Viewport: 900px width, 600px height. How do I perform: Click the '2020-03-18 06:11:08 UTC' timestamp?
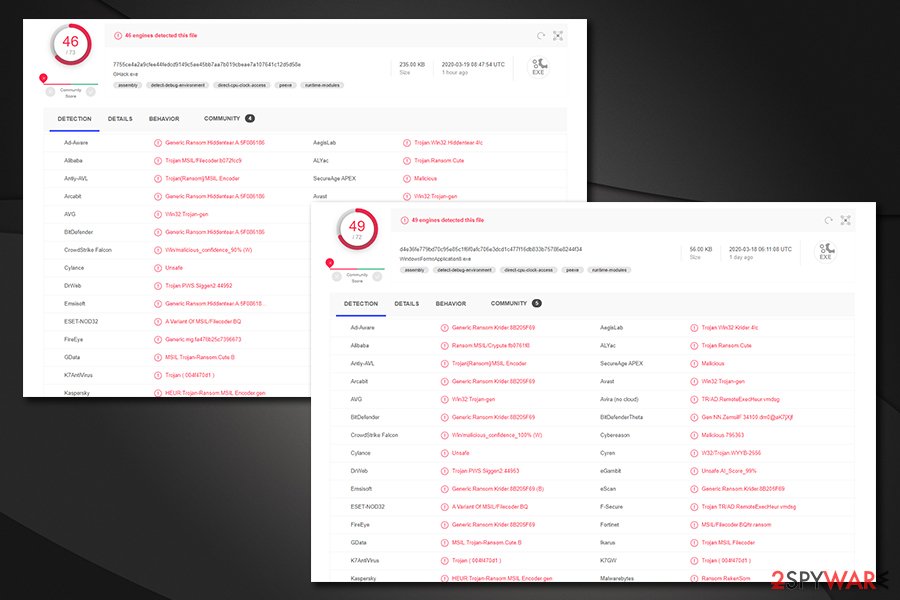(760, 250)
